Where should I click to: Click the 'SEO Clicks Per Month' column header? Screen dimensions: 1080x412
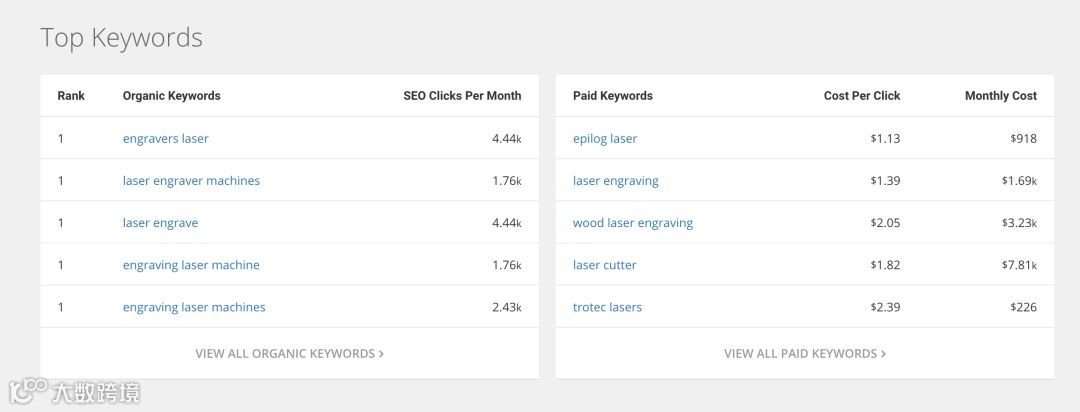[462, 96]
